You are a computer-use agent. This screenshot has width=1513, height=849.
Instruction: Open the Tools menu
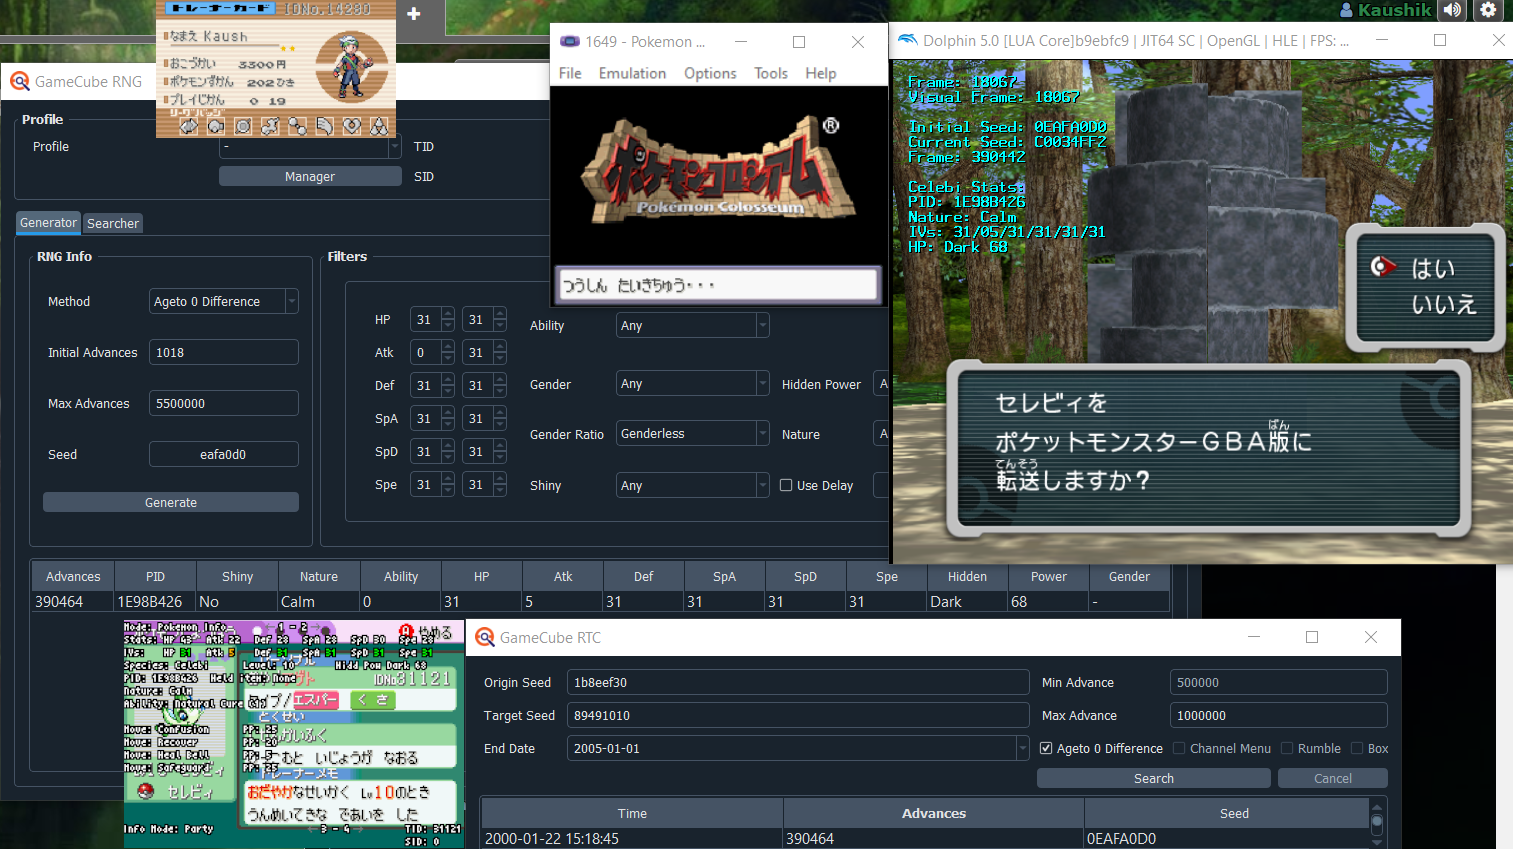771,73
